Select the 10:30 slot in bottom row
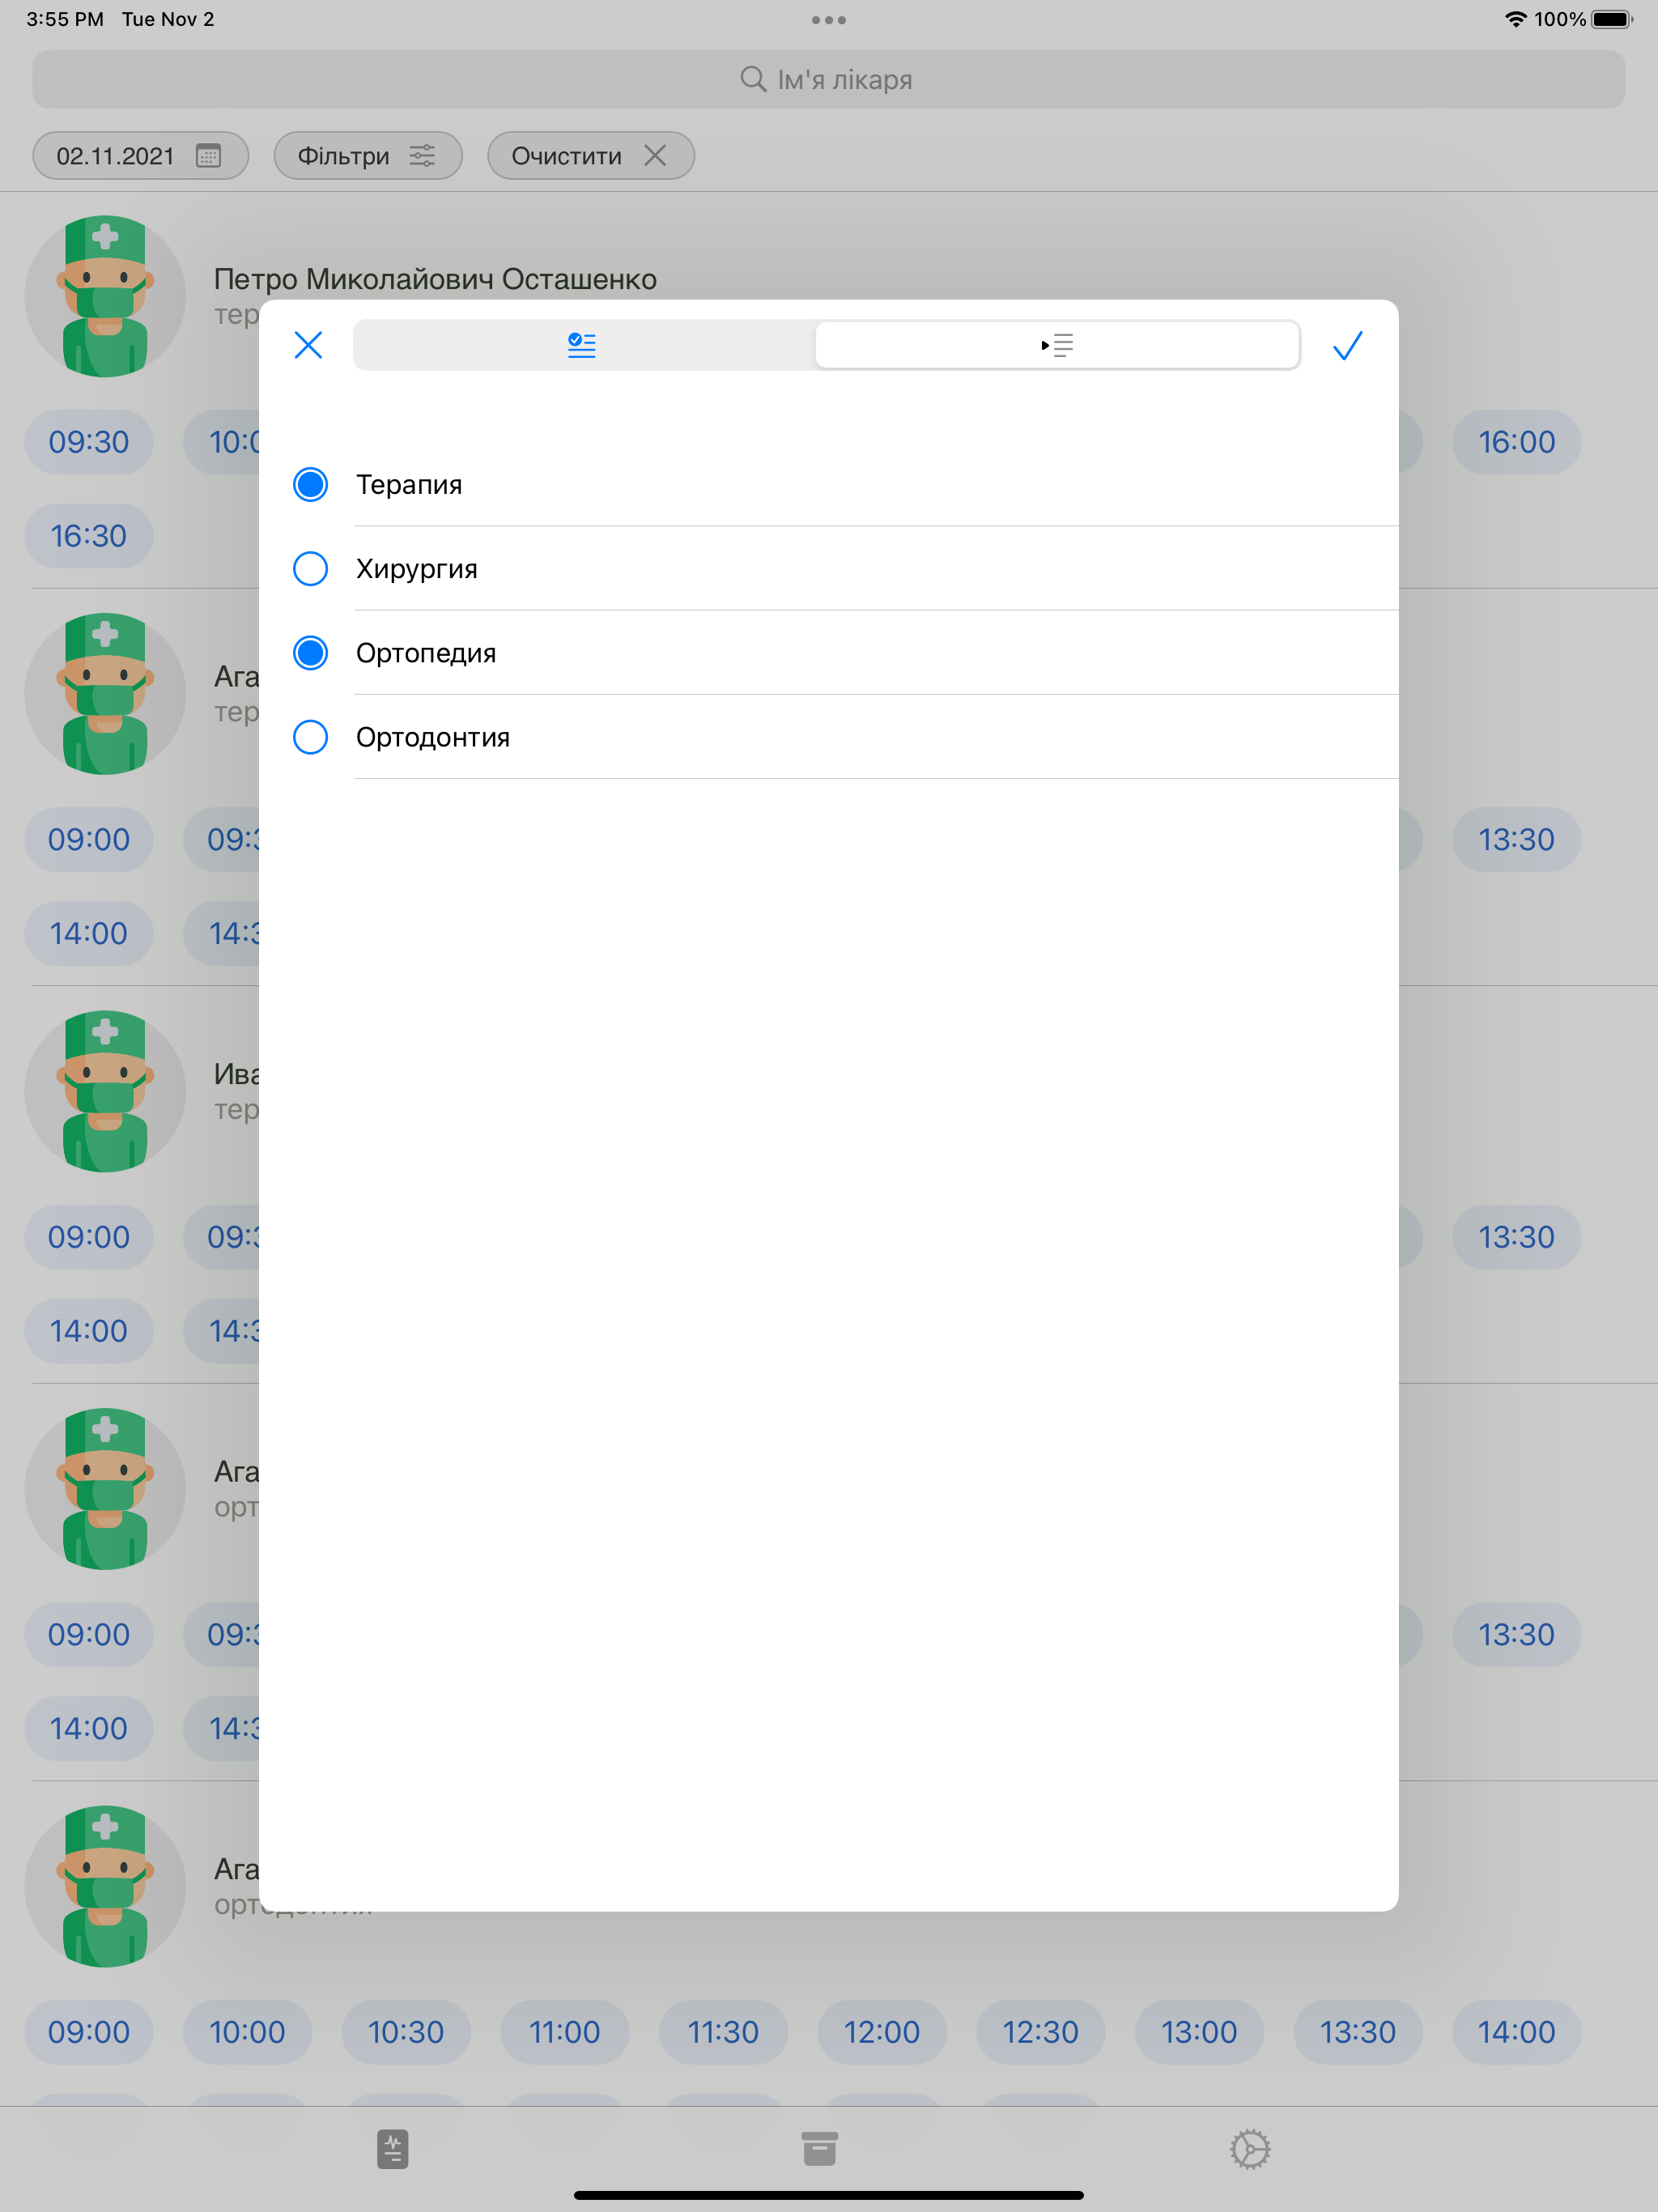The width and height of the screenshot is (1658, 2212). click(x=406, y=2032)
